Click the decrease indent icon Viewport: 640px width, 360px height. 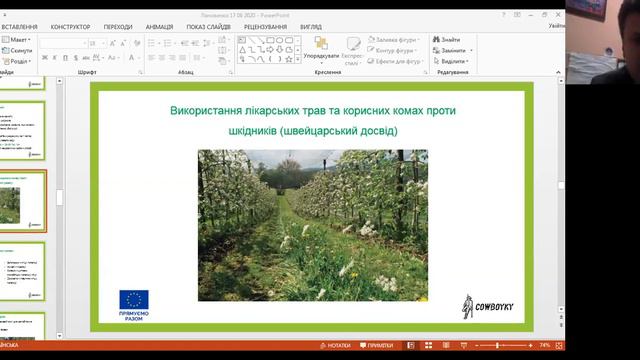pyautogui.click(x=184, y=43)
